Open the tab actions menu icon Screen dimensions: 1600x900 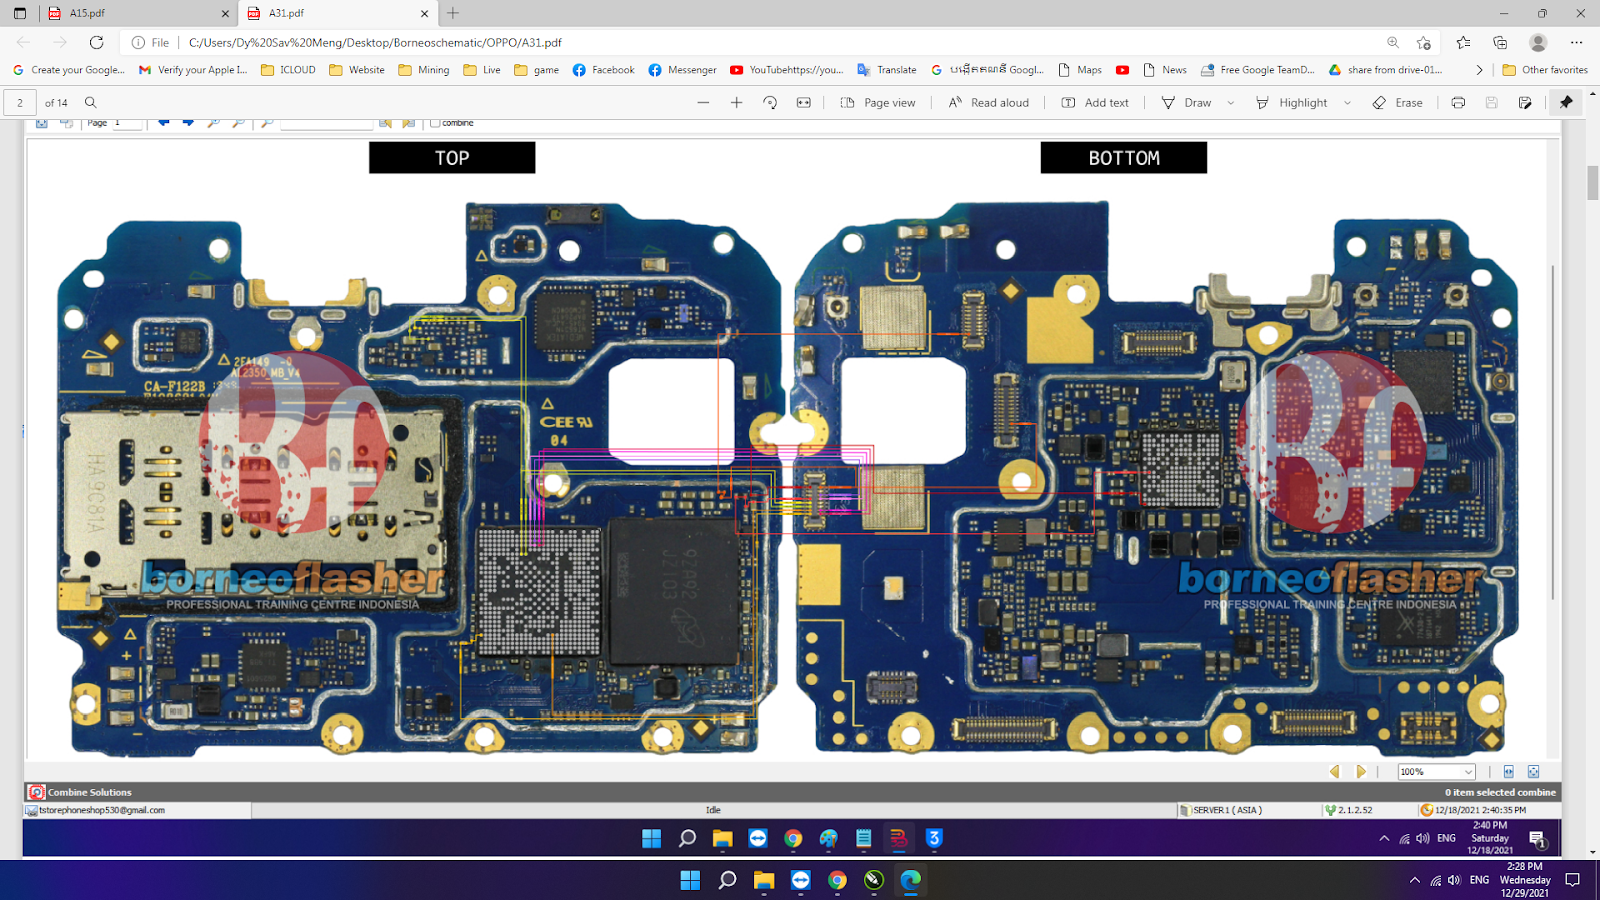point(19,13)
